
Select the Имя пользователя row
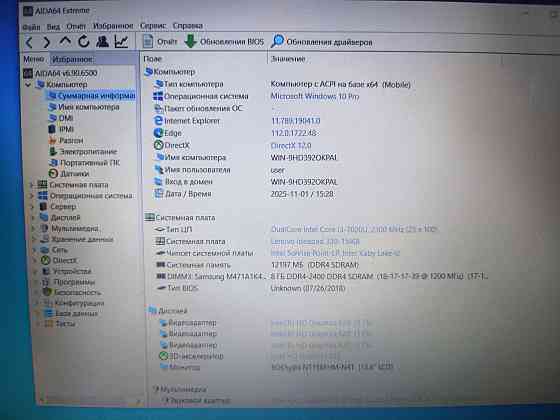click(x=220, y=170)
